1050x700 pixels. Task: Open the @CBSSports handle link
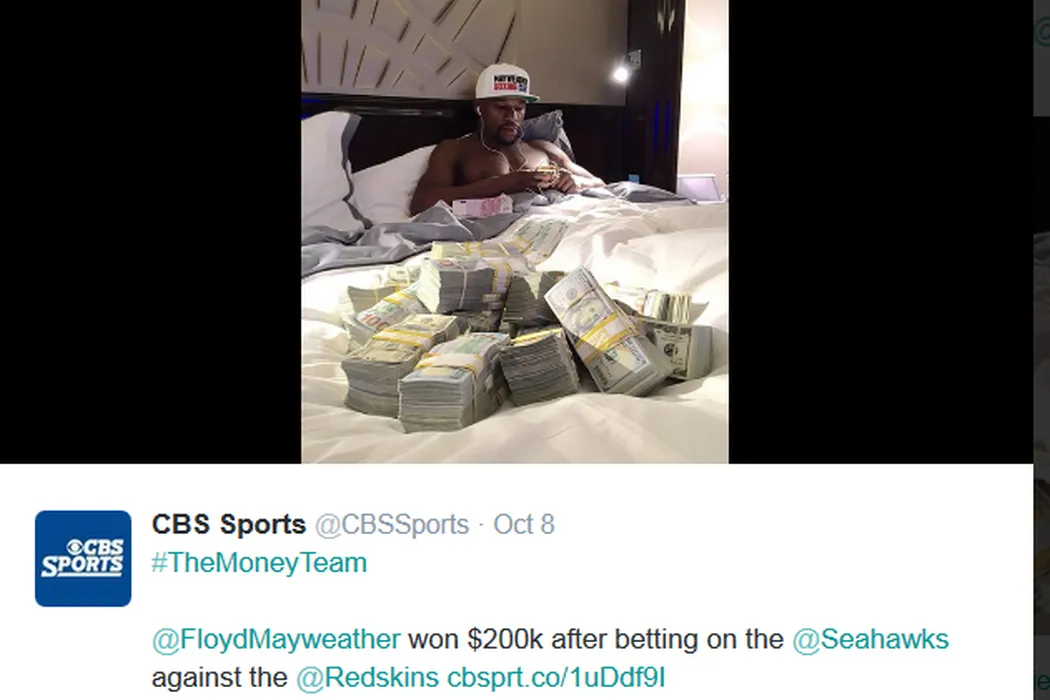(392, 524)
